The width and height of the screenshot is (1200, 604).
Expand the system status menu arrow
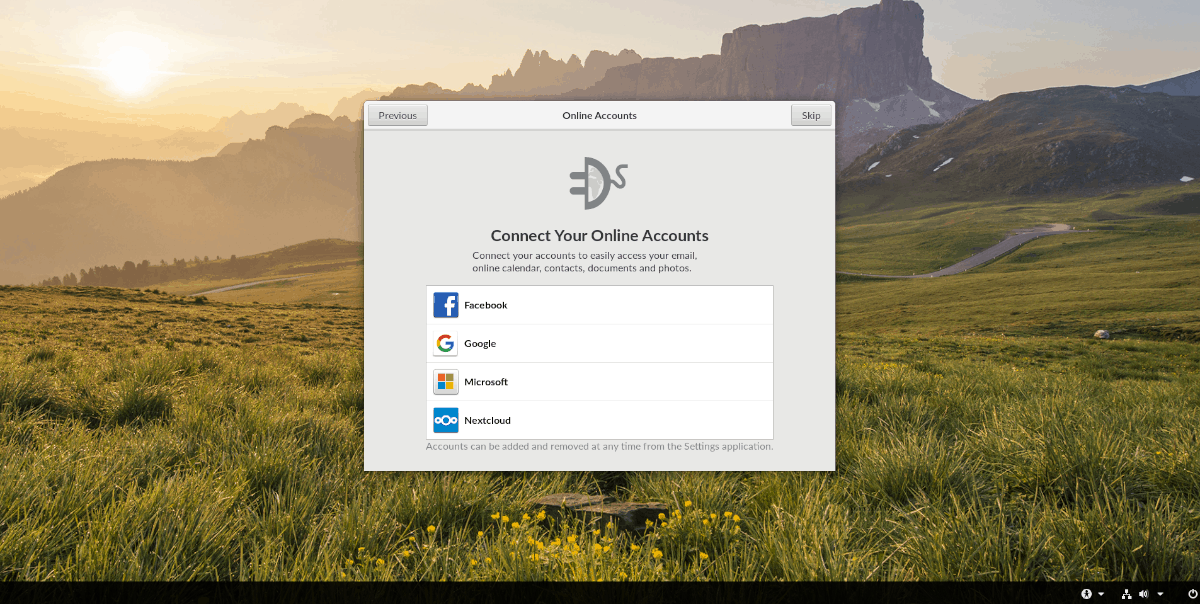coord(1160,594)
